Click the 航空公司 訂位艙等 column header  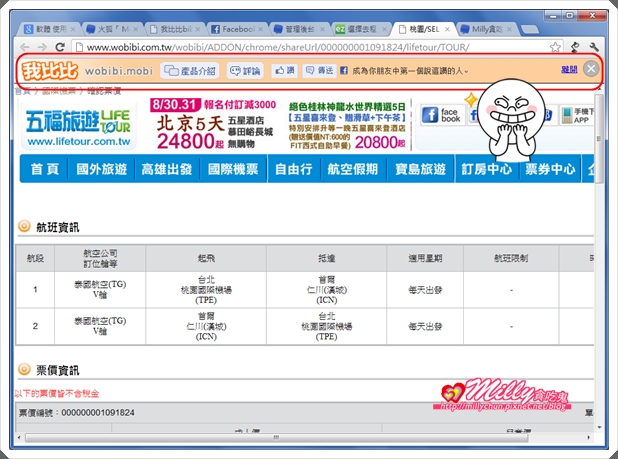(x=100, y=258)
